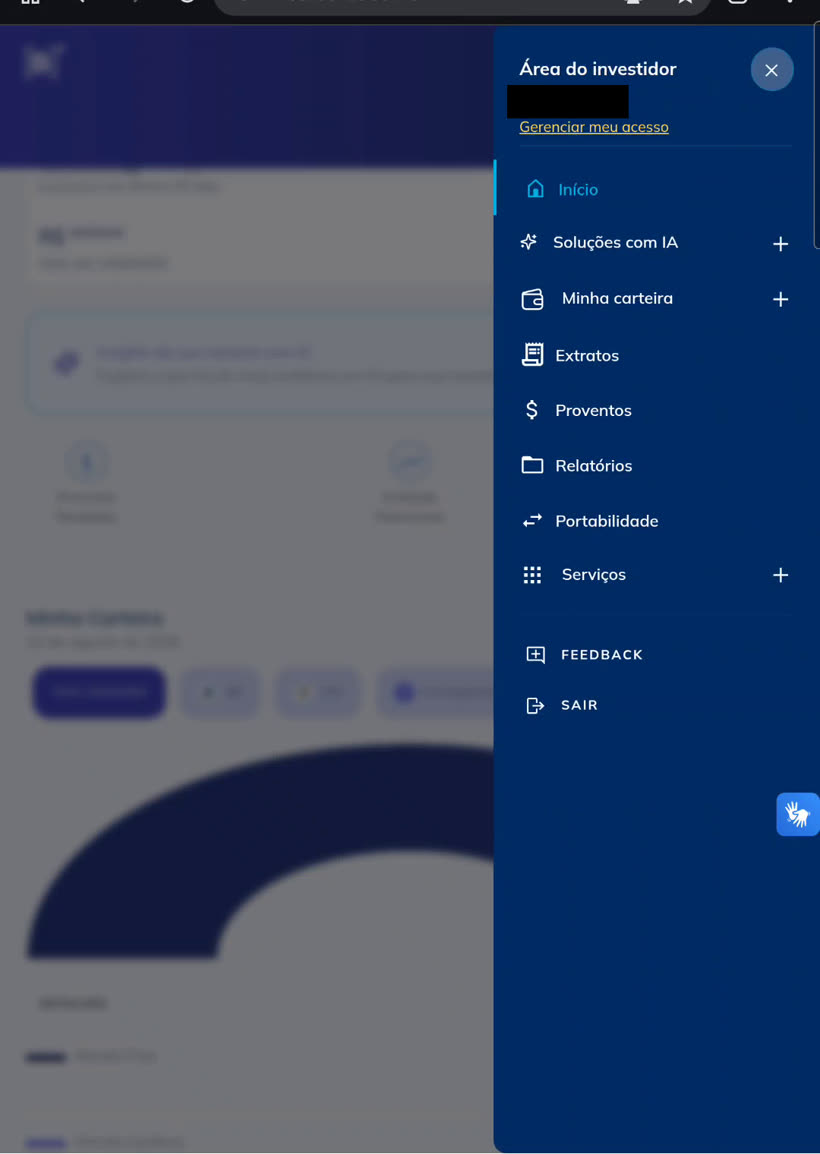
Task: Click the Minha carteira wallet icon
Action: (x=532, y=300)
